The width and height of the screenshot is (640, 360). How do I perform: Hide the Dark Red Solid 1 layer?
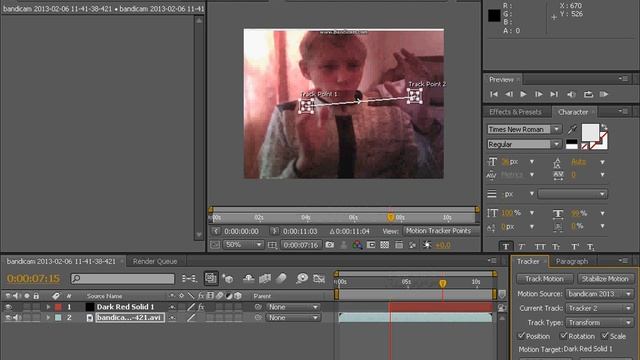click(8, 307)
